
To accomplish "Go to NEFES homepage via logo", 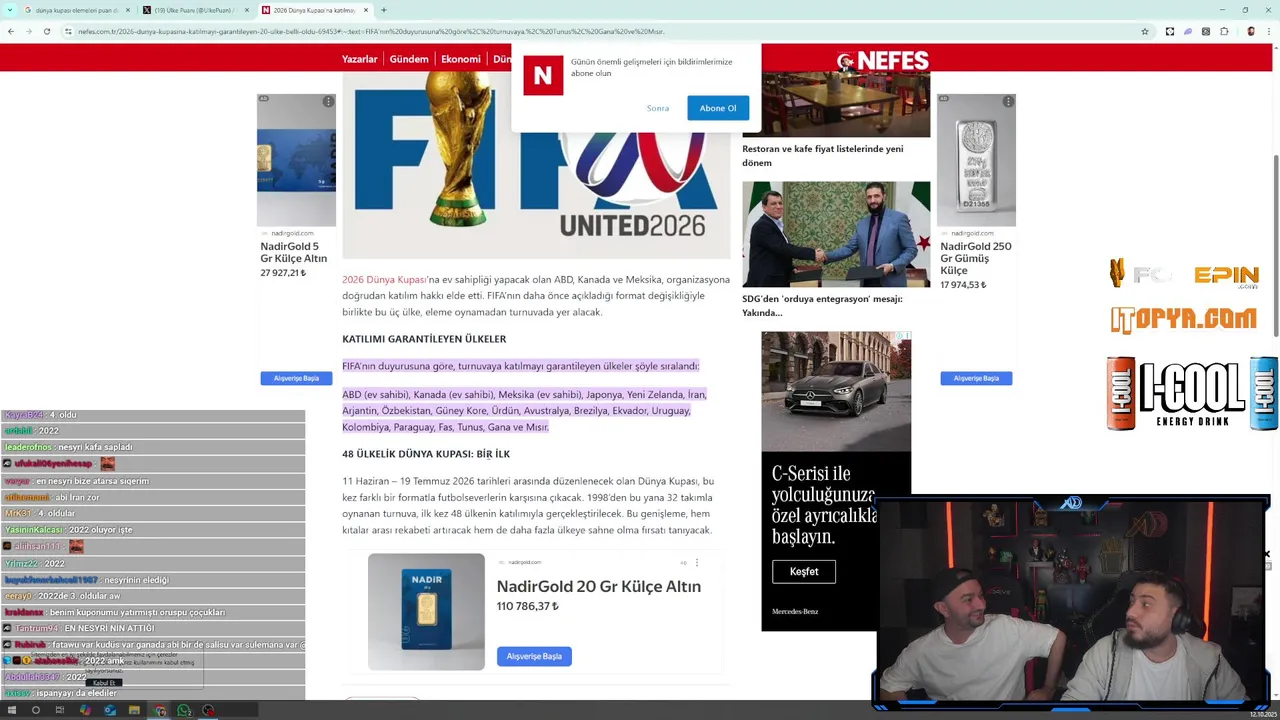I will (883, 61).
